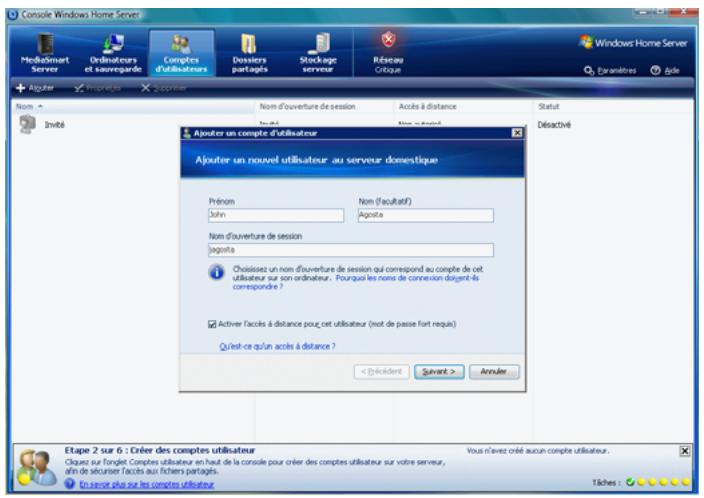Click the console window title icon
Viewport: 704px width, 498px height.
(x=13, y=14)
